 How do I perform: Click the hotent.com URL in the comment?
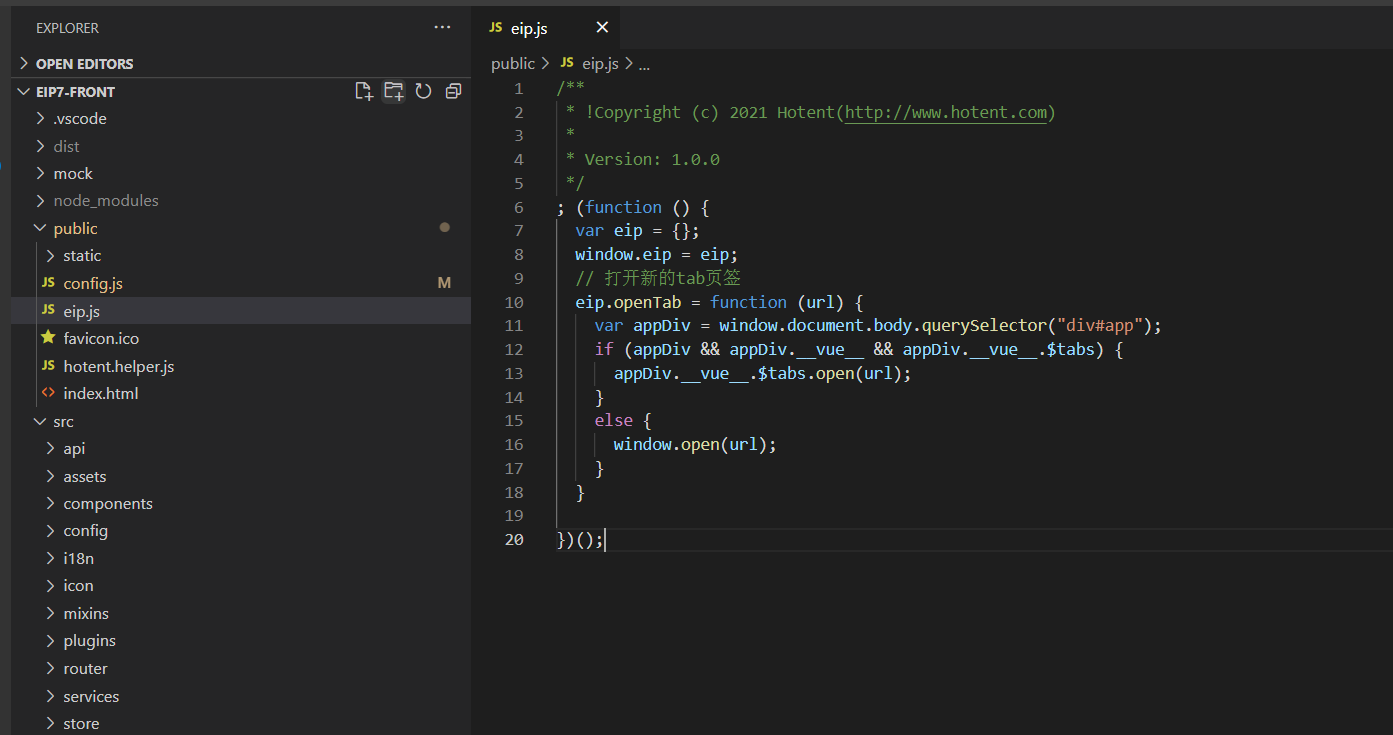tap(945, 112)
